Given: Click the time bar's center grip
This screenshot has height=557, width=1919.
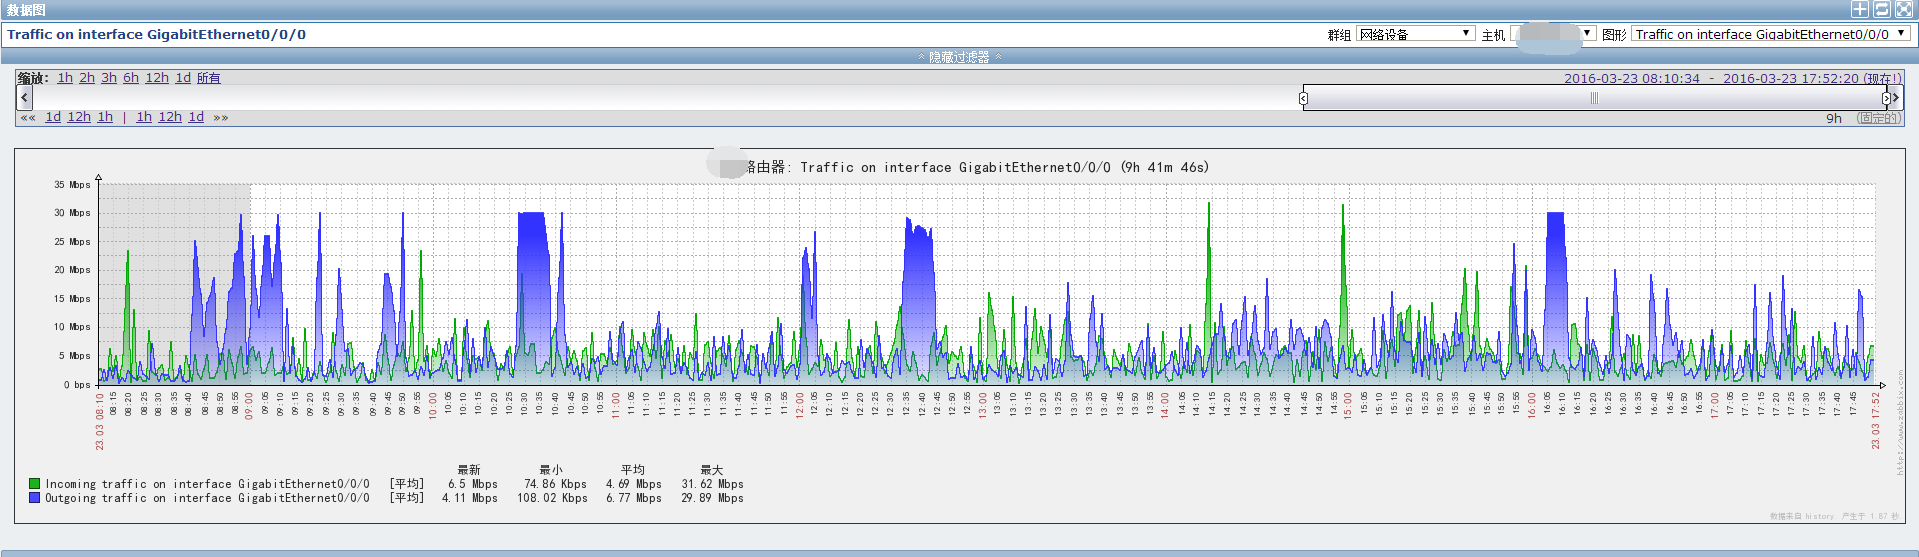Looking at the screenshot, I should point(1594,98).
